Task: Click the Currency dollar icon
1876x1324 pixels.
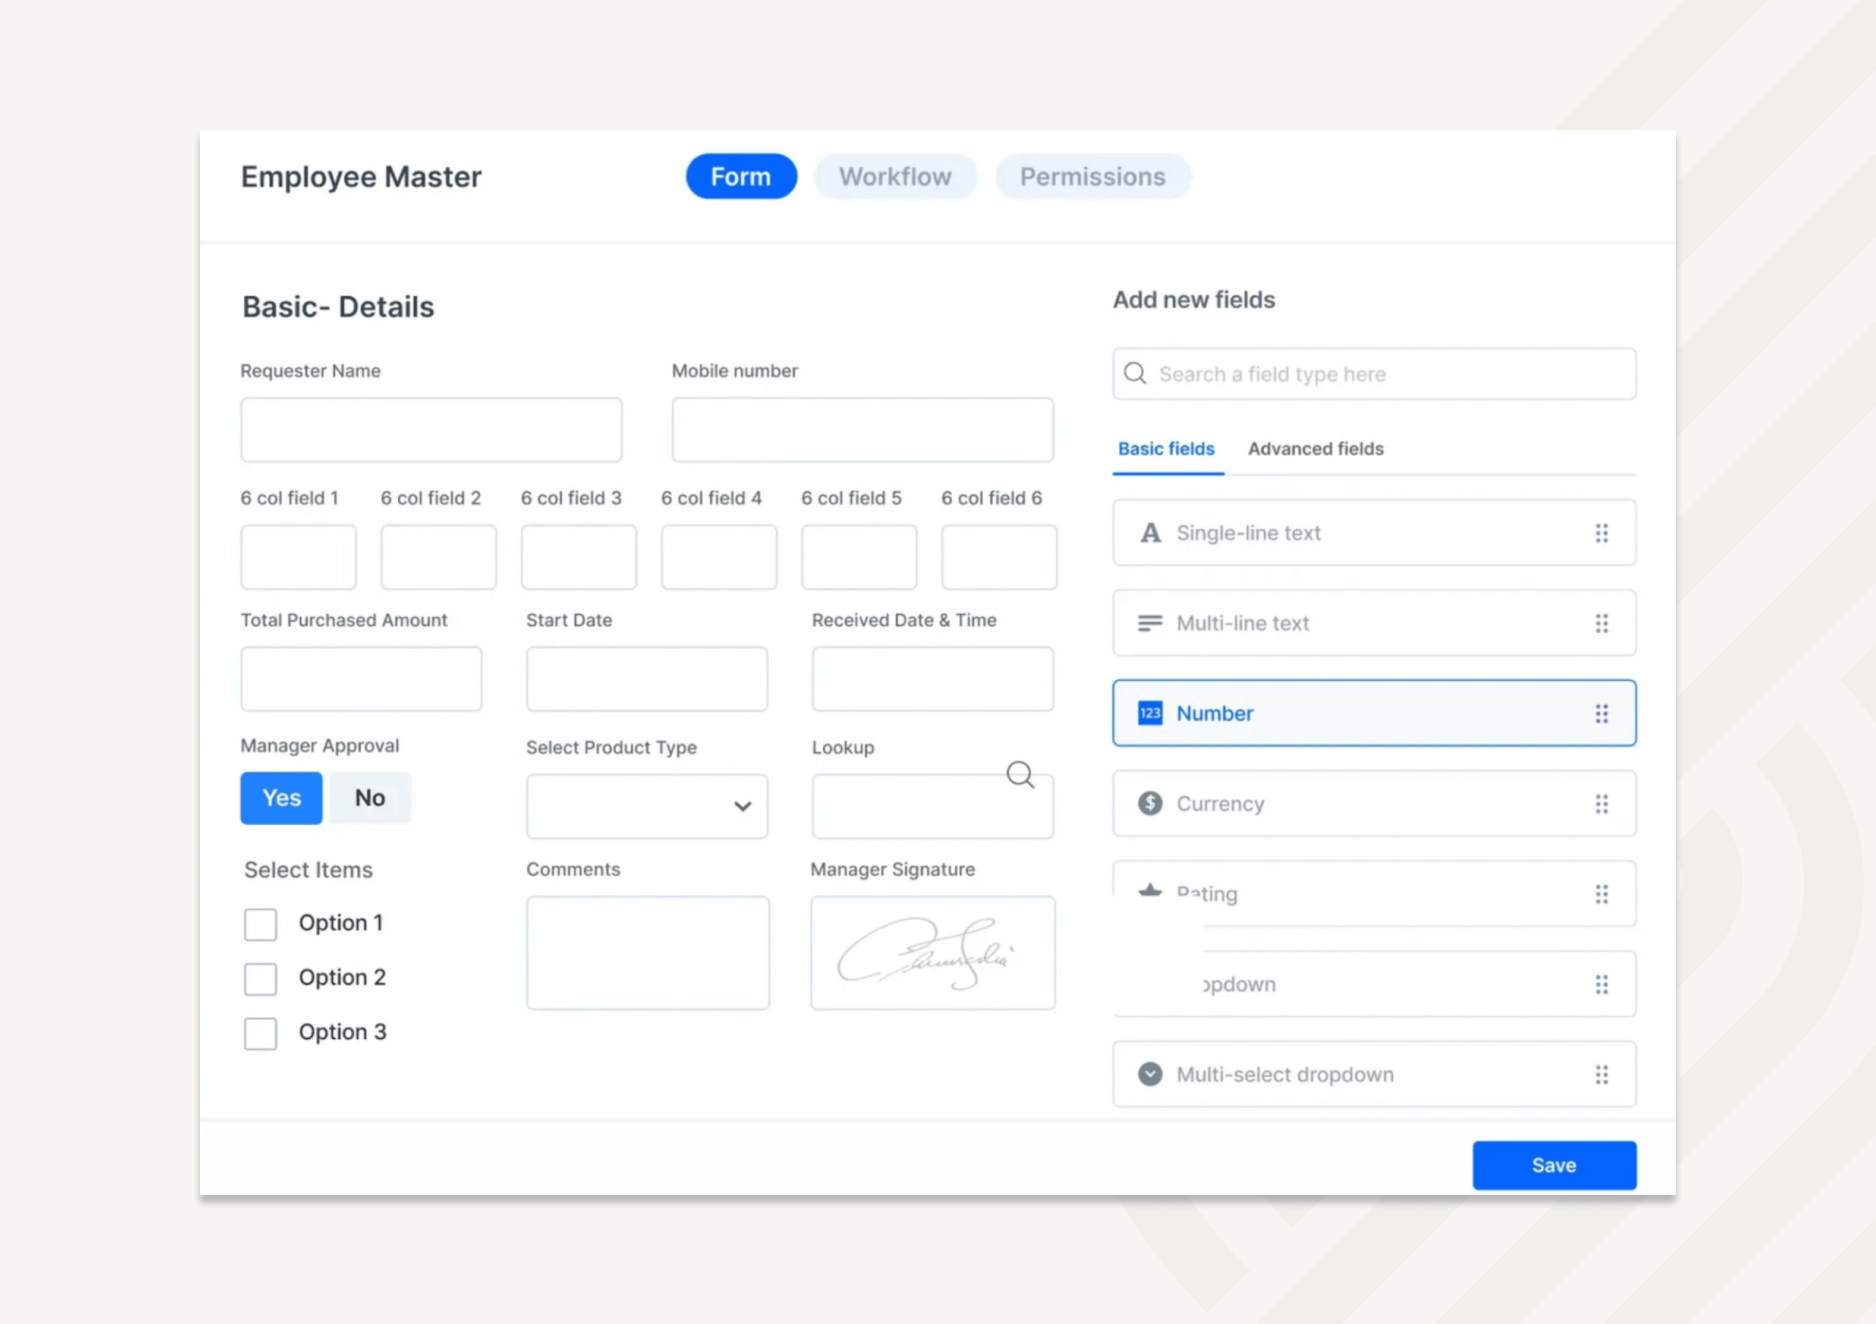Action: point(1150,803)
